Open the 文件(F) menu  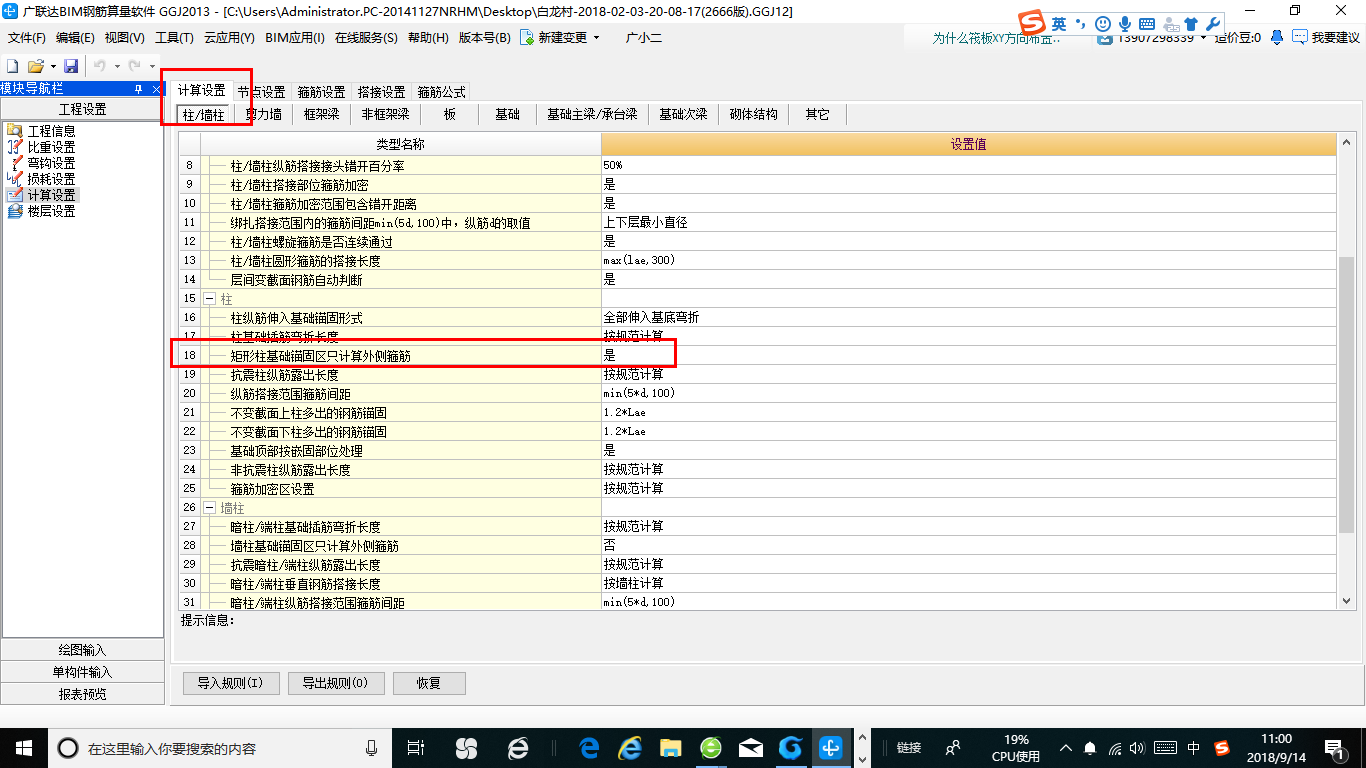pyautogui.click(x=27, y=38)
